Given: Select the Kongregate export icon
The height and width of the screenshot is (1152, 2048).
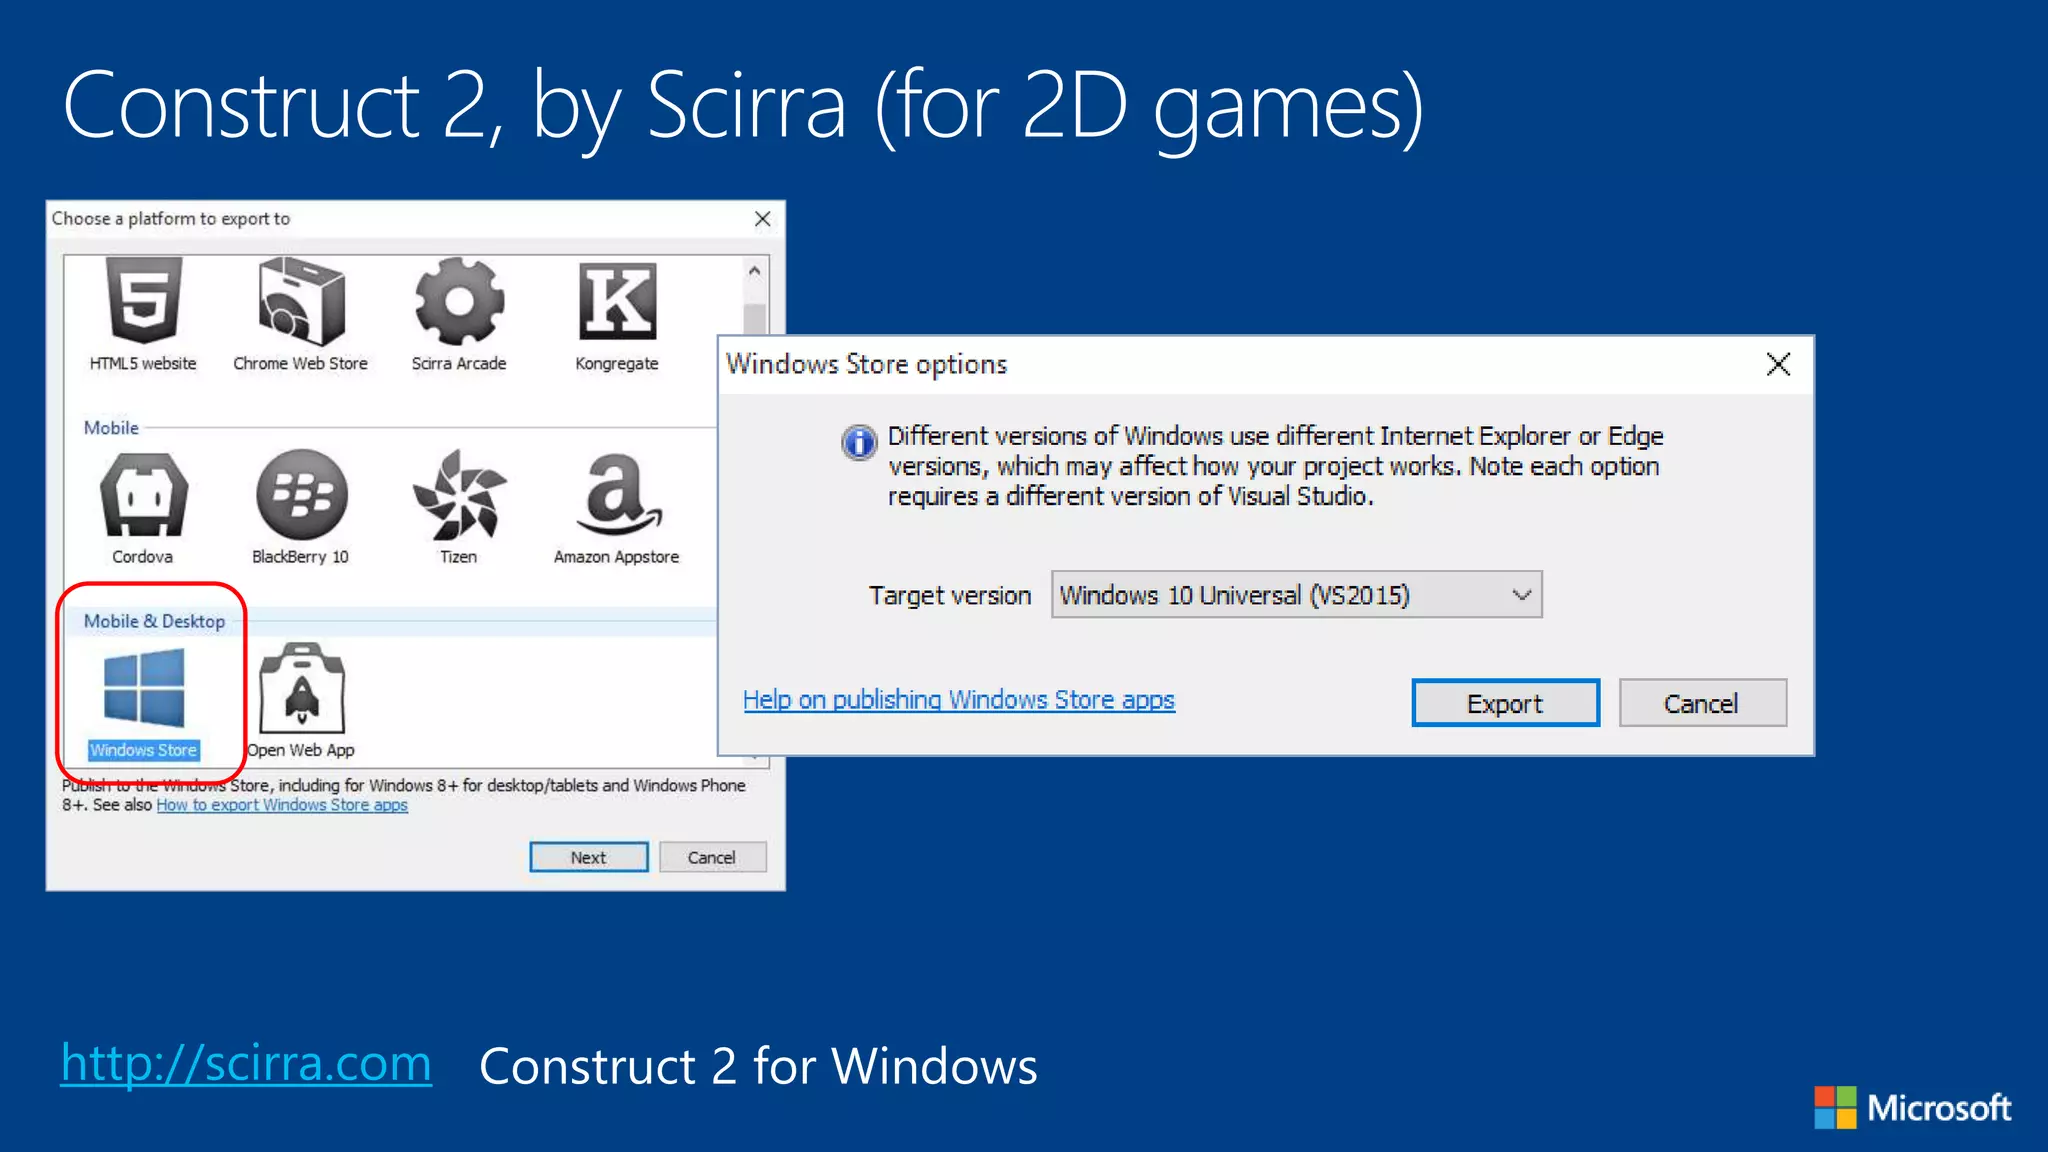Looking at the screenshot, I should click(x=617, y=301).
